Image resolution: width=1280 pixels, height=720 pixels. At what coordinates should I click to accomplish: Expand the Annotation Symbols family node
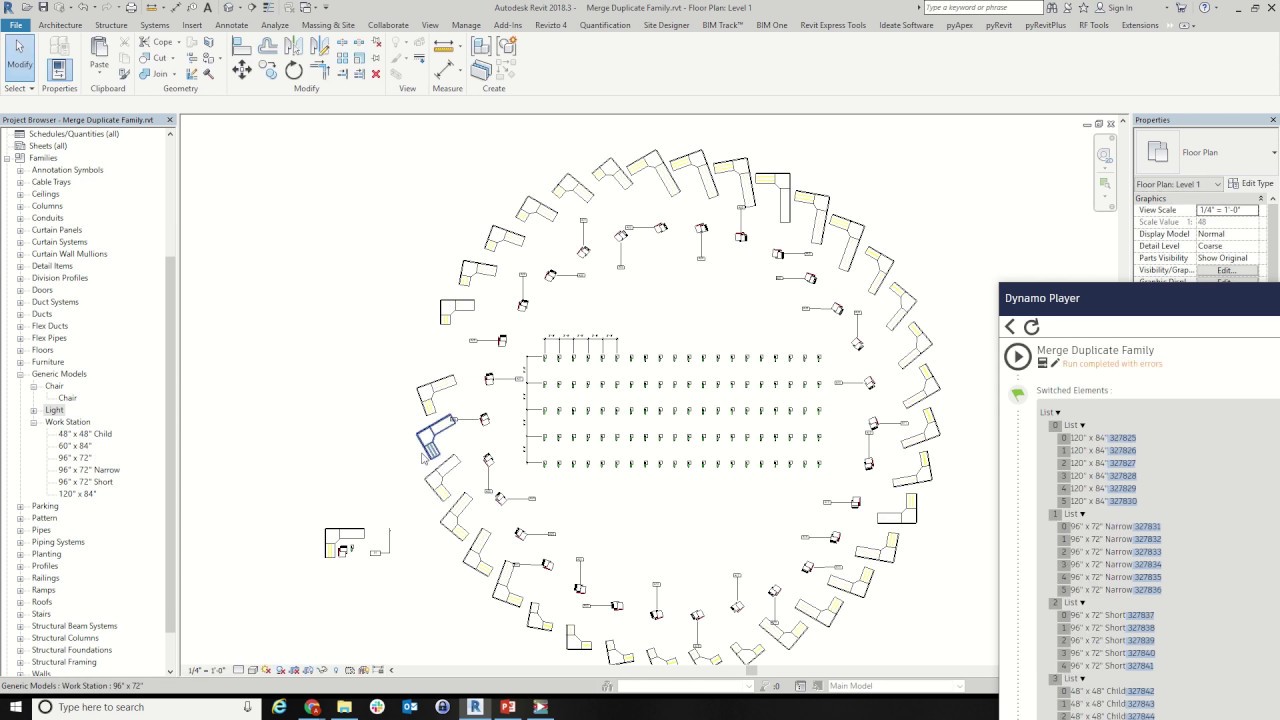(20, 170)
